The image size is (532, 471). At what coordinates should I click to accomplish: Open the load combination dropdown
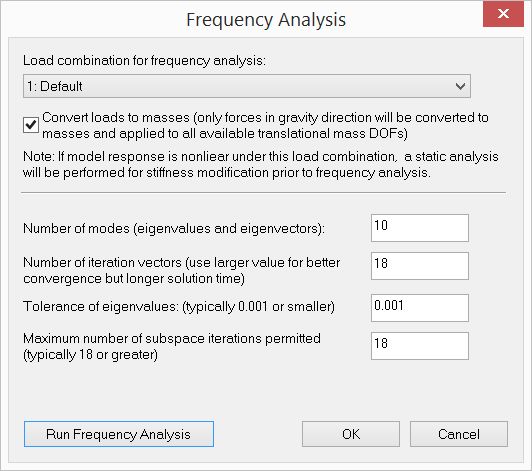(x=247, y=86)
